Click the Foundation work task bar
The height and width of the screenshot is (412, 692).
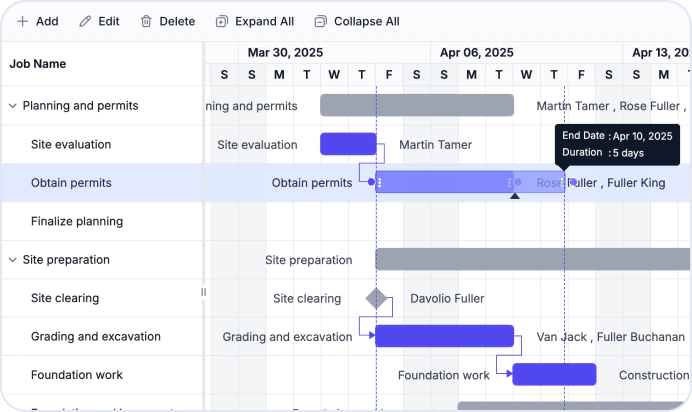point(554,375)
